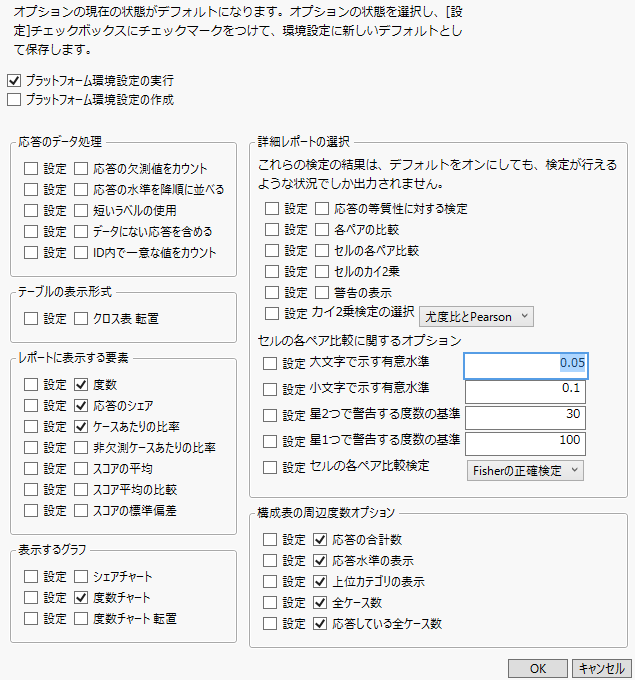The width and height of the screenshot is (635, 680).
Task: Open 尤度比とPearson dropdown
Action: [x=476, y=317]
